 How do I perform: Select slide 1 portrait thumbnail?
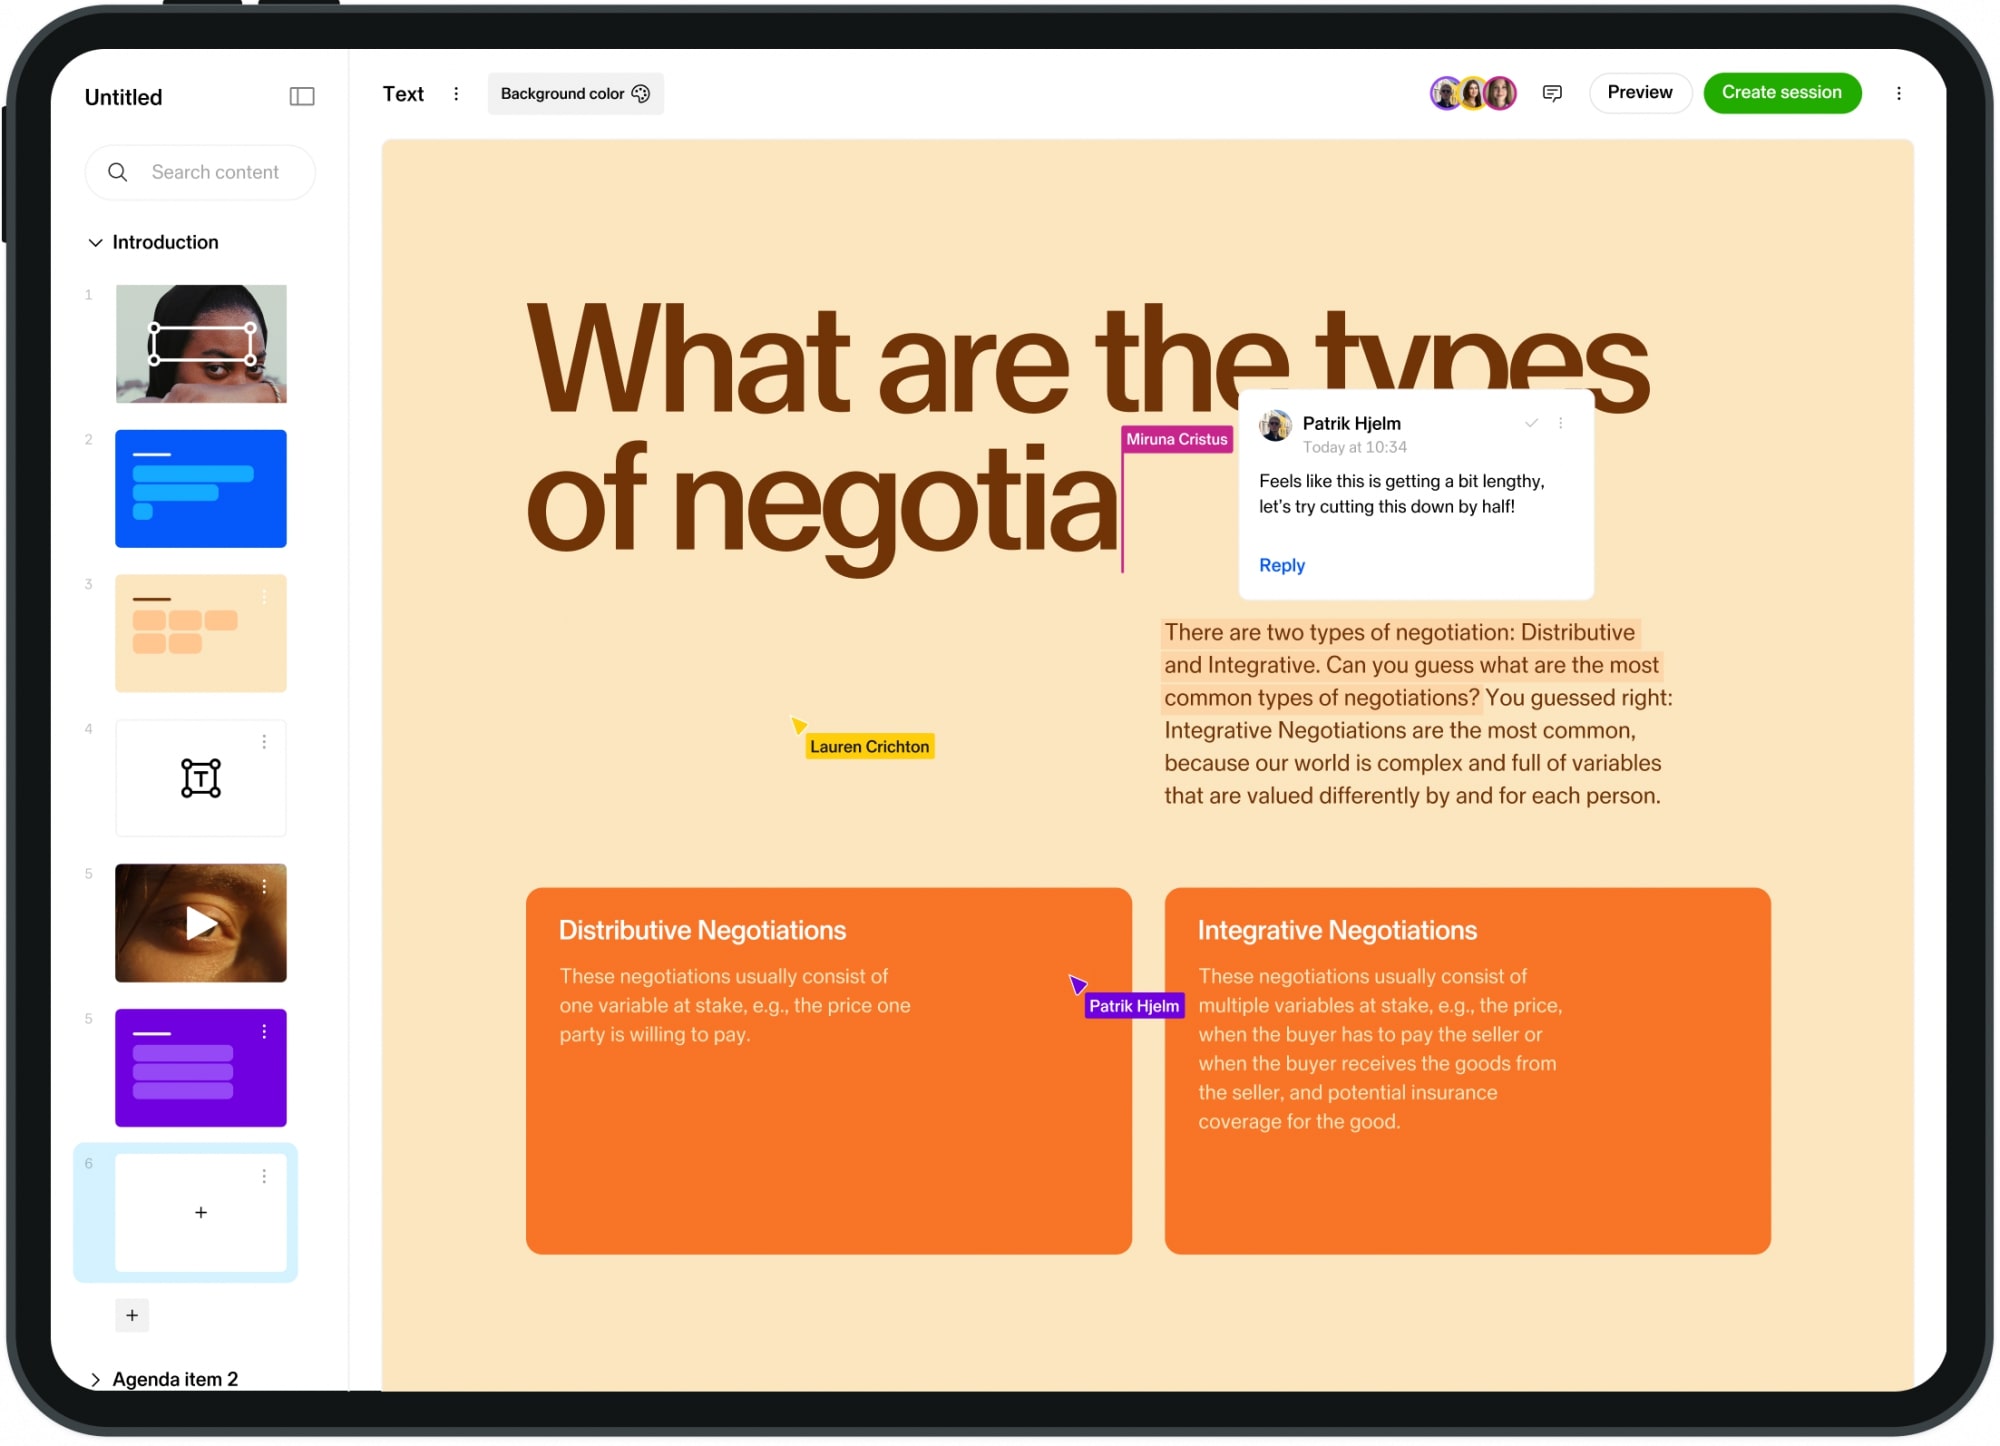(201, 344)
